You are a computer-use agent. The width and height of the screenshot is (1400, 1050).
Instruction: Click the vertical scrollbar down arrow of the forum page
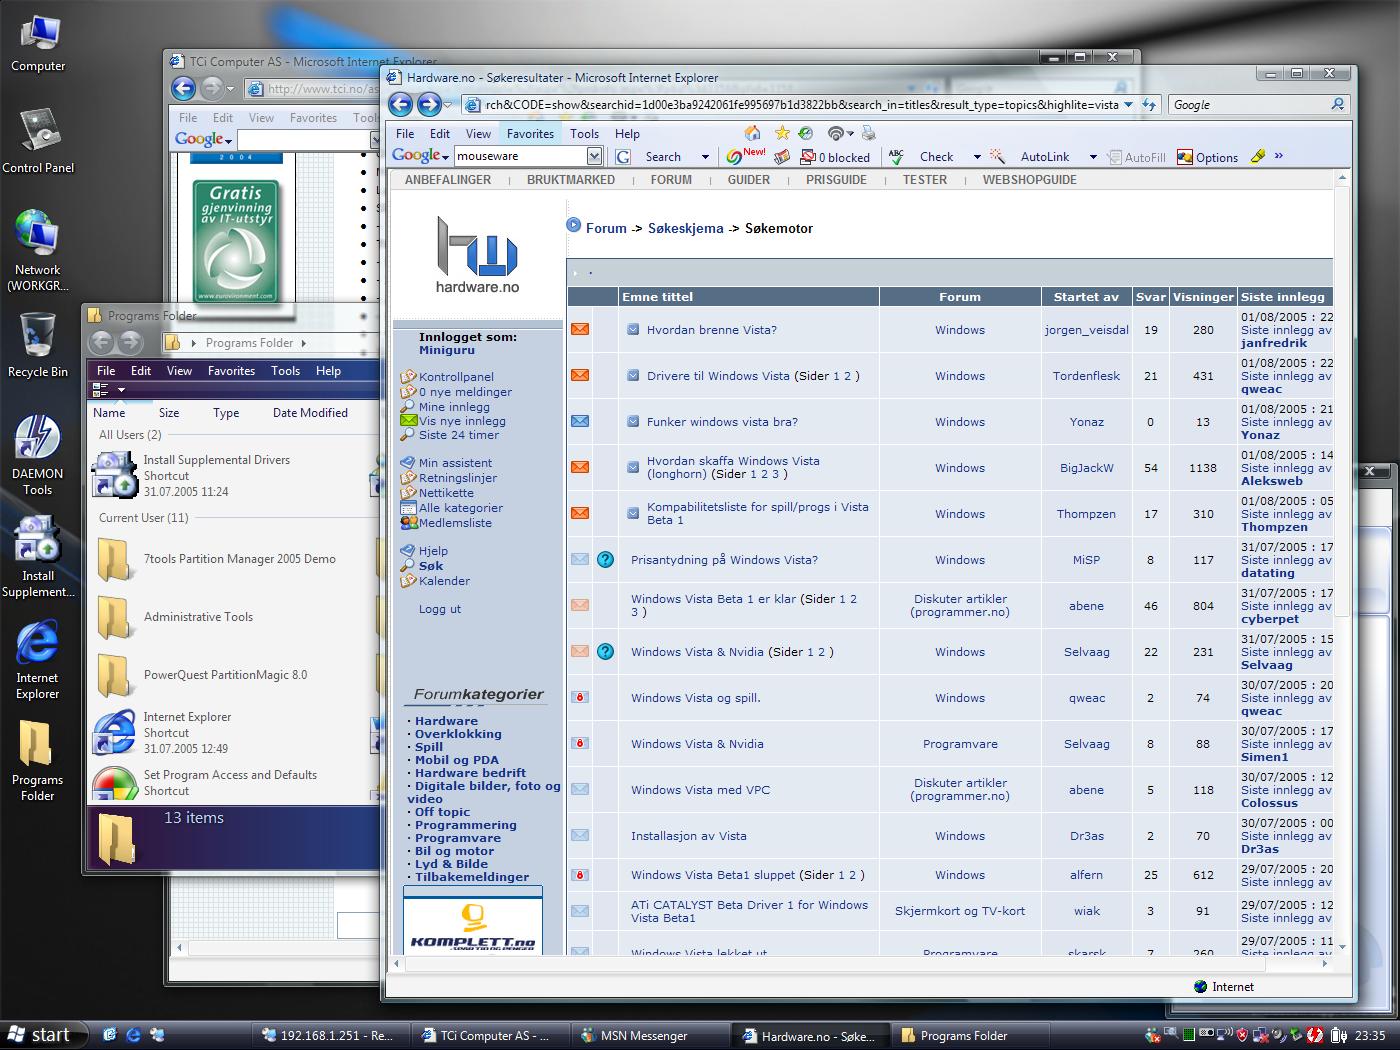tap(1341, 945)
